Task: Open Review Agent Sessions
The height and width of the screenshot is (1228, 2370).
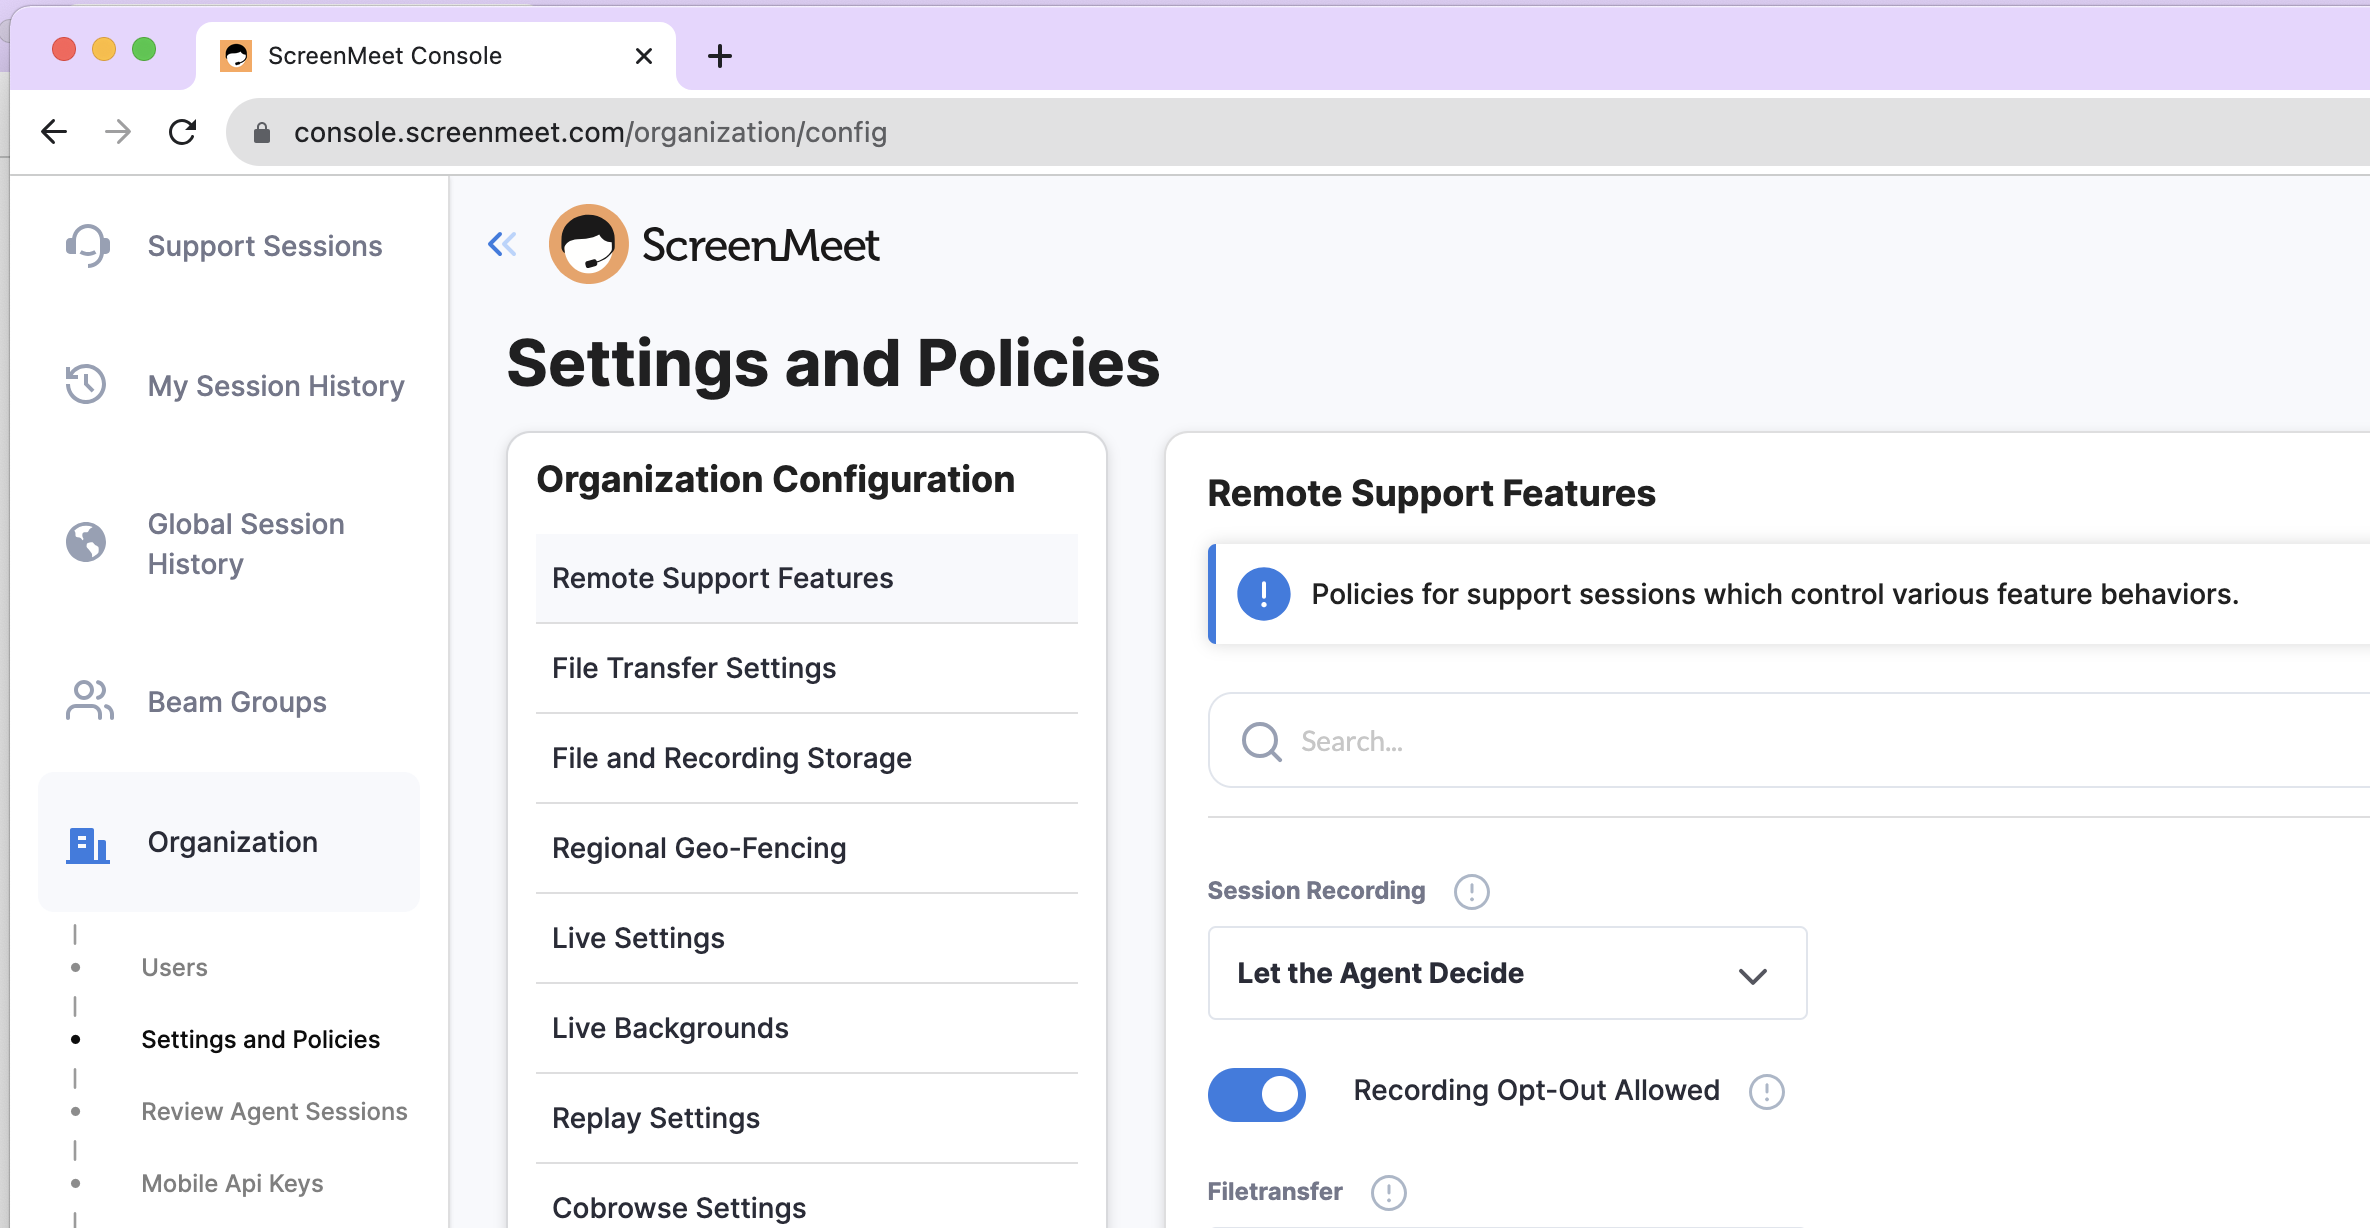Action: [275, 1111]
